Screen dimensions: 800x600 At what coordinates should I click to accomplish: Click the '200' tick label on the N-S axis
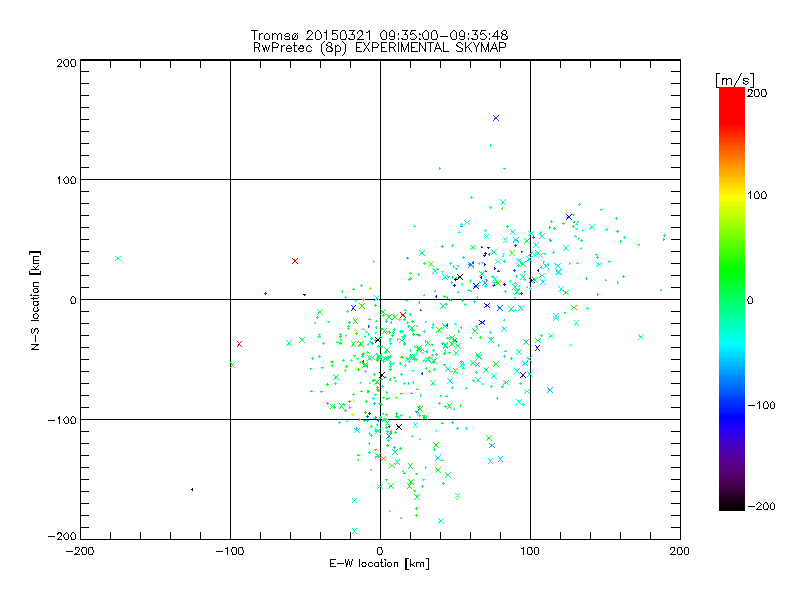point(66,63)
